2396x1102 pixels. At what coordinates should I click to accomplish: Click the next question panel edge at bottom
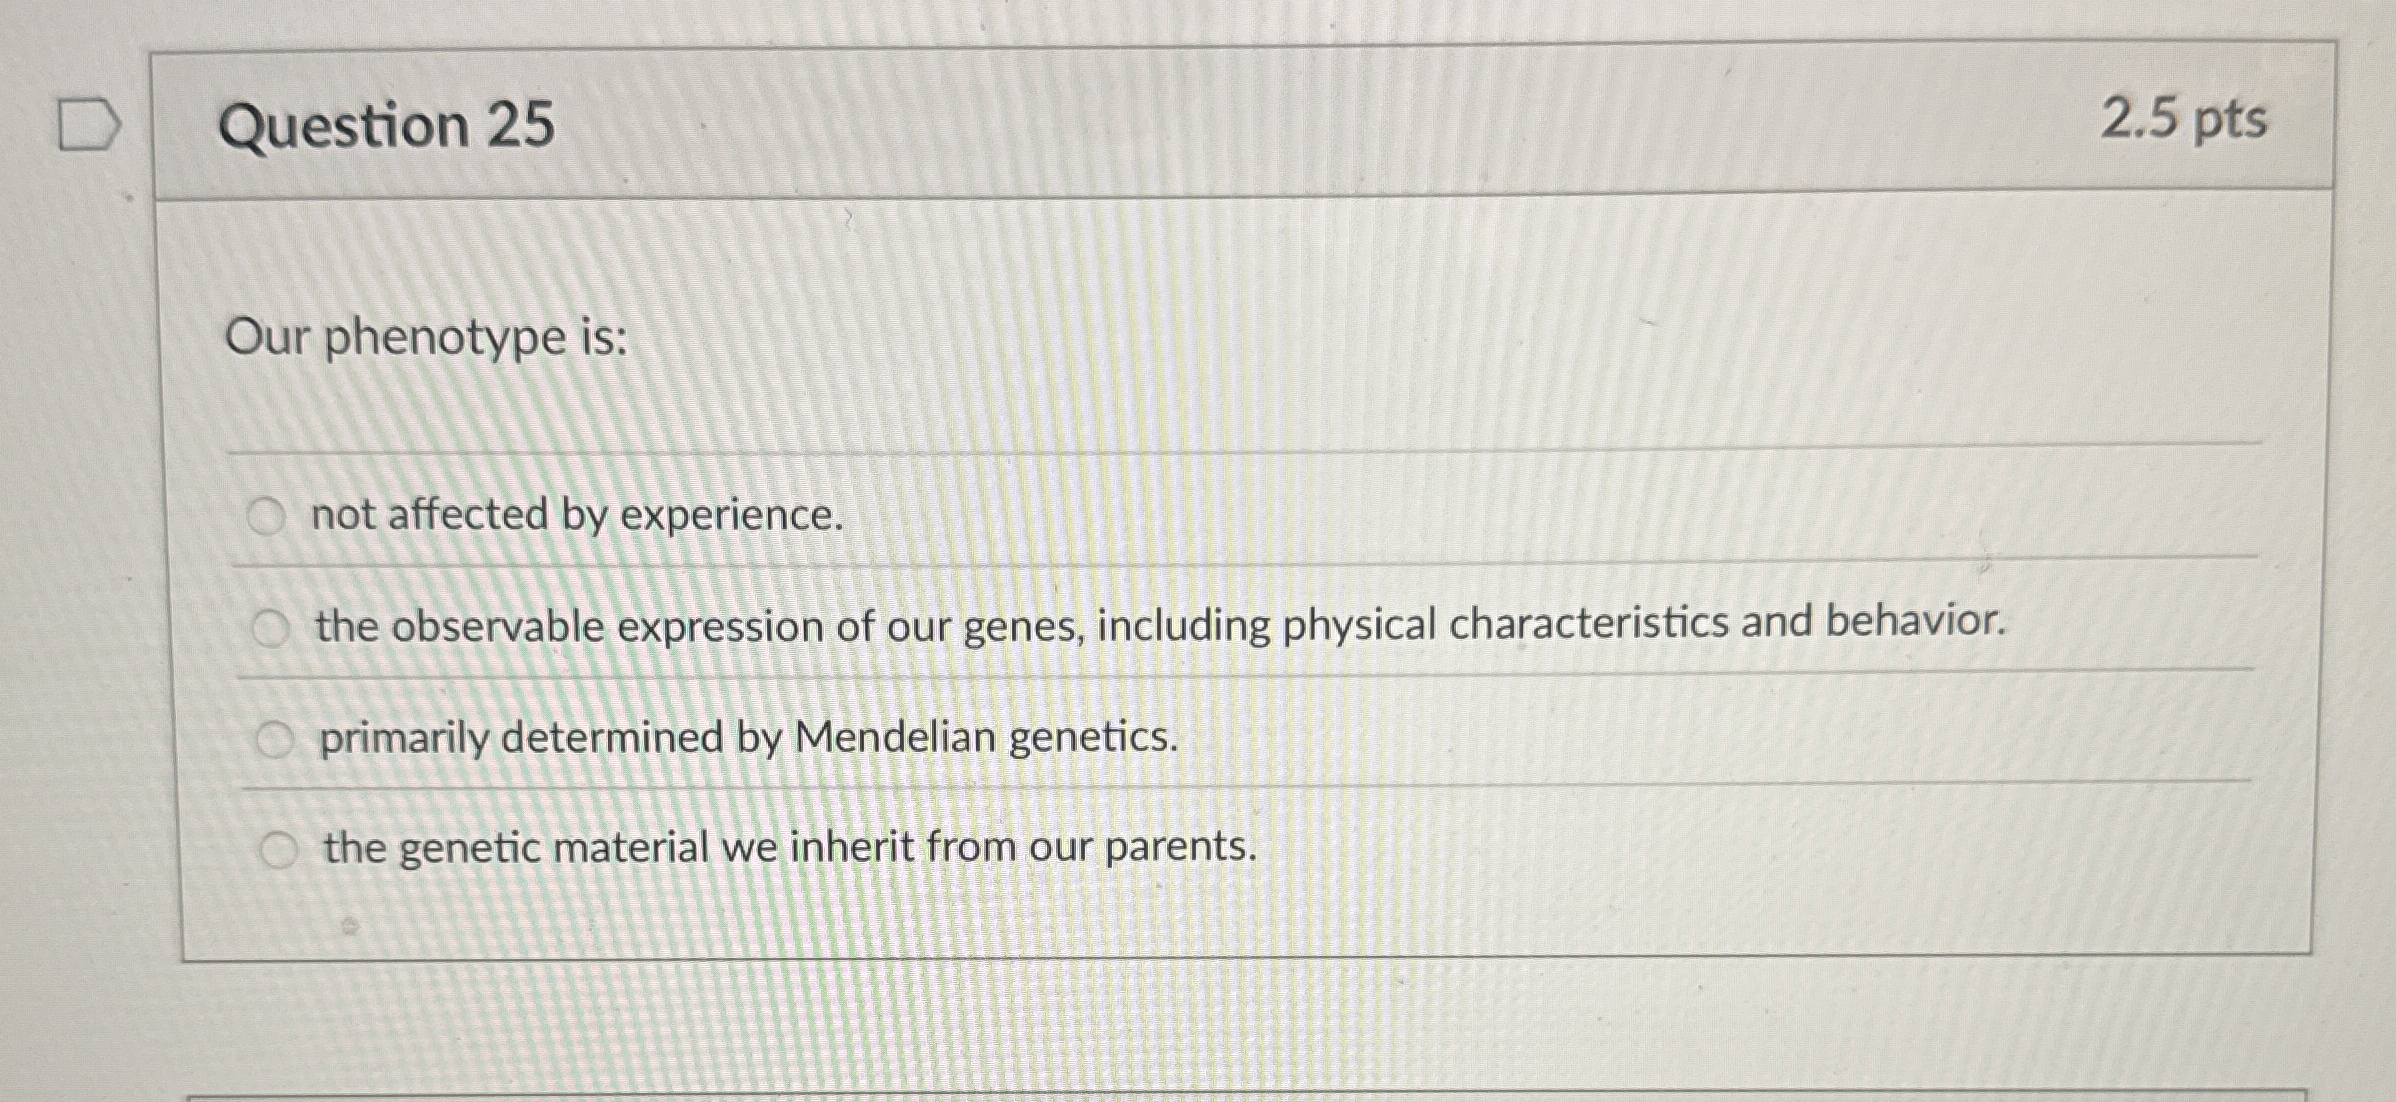pos(1200,1090)
